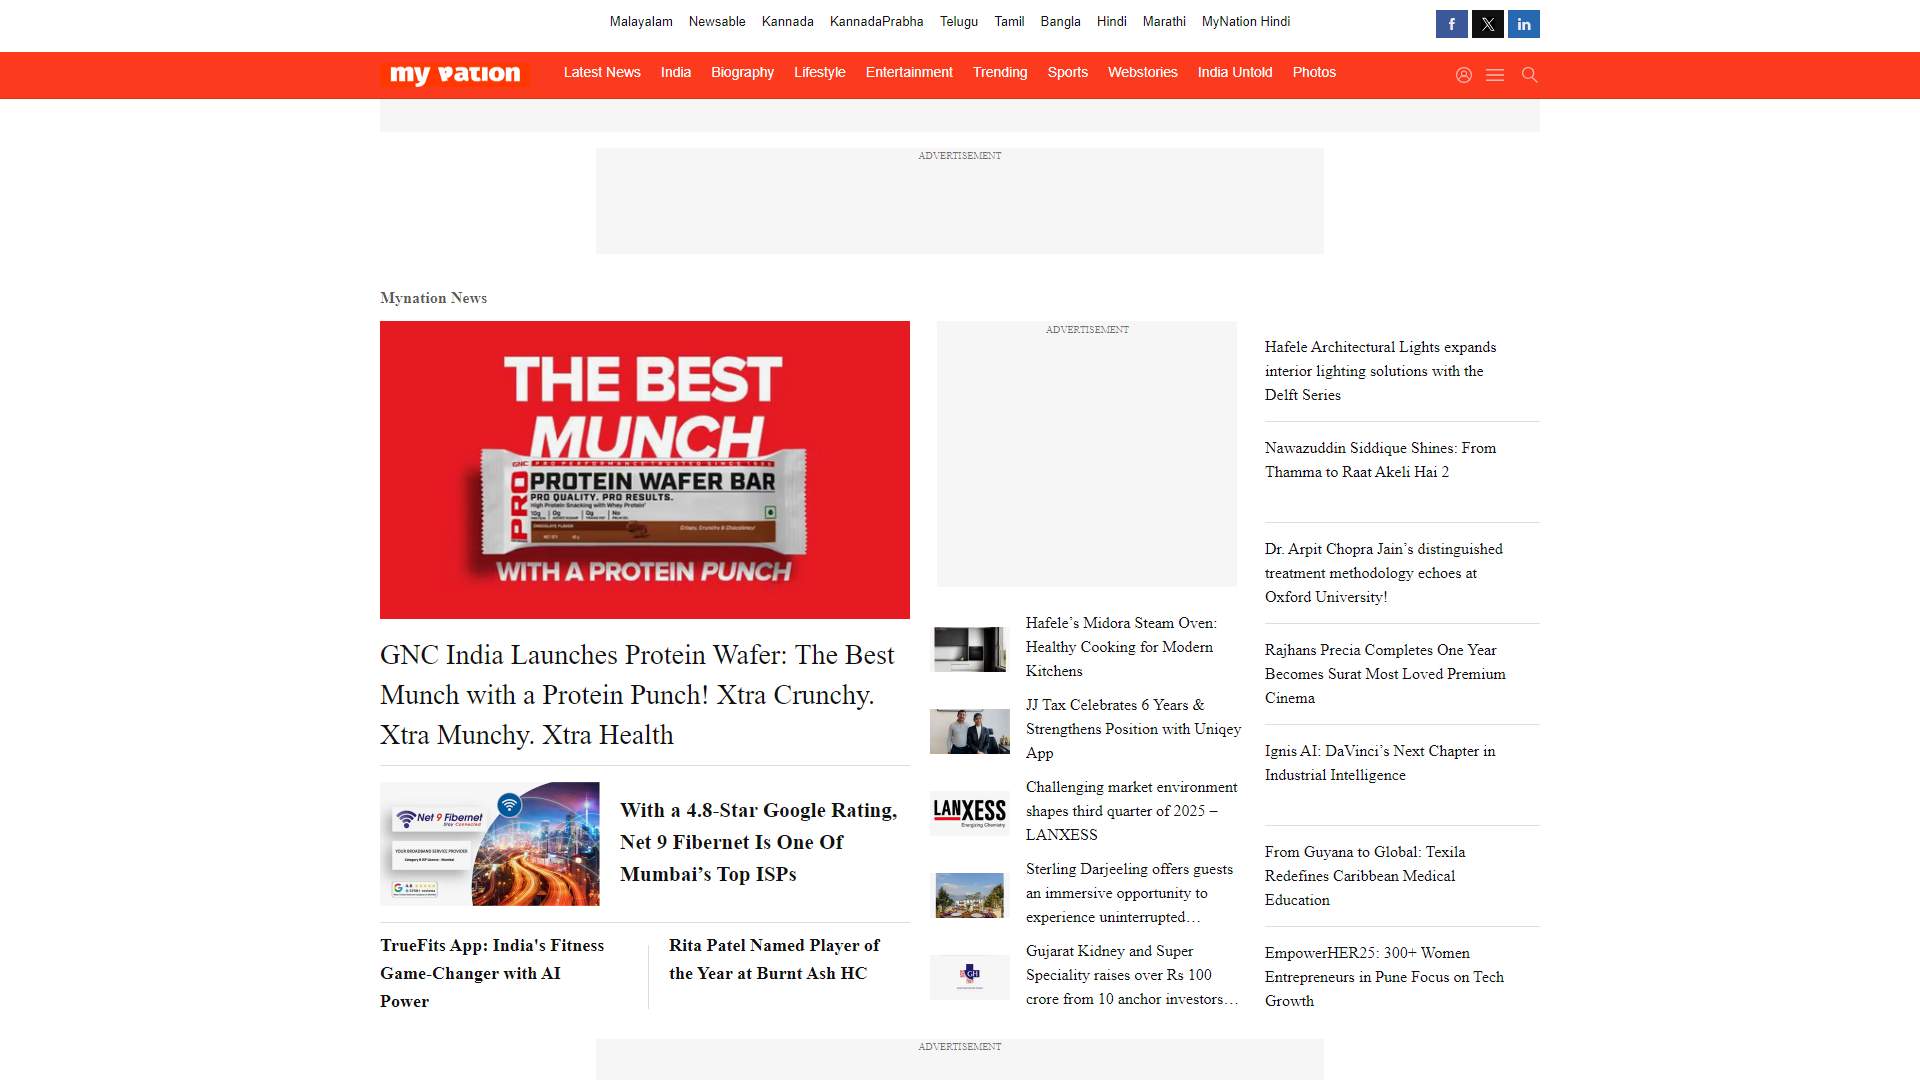Open the LANXESS logo thumbnail
Viewport: 1920px width, 1080px height.
click(969, 811)
